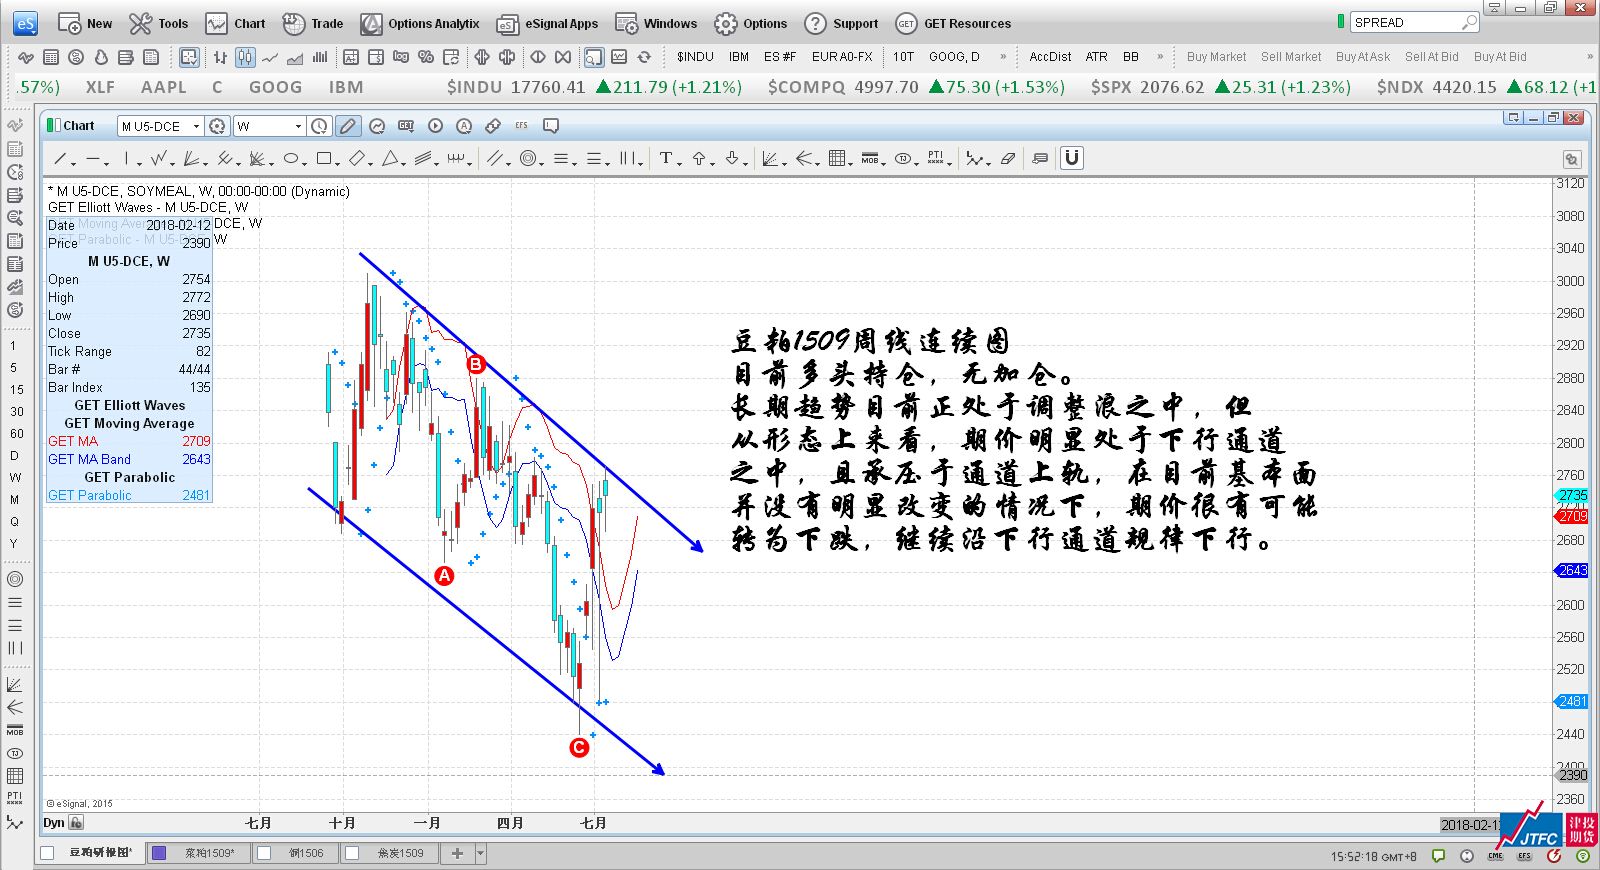Click the Sell Market button
Image resolution: width=1600 pixels, height=870 pixels.
pos(1291,57)
